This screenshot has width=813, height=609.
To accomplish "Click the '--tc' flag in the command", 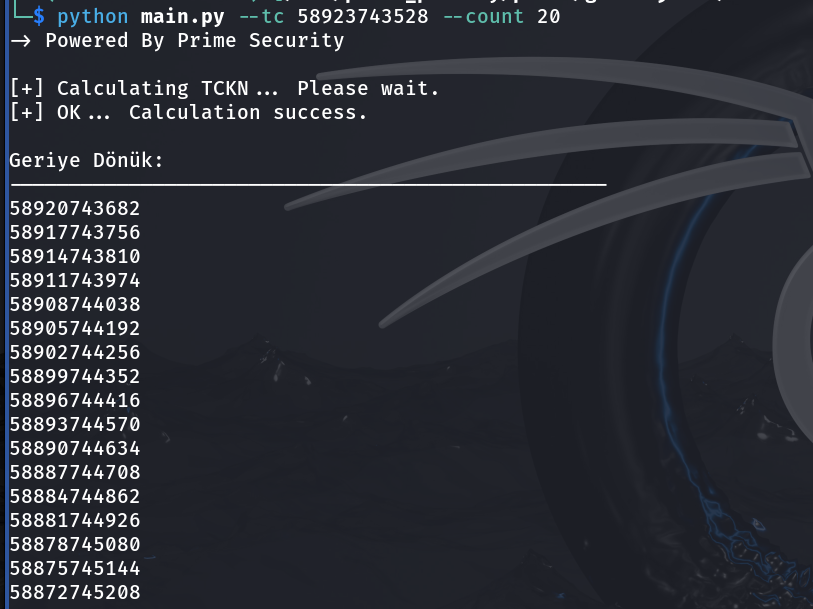I will 261,17.
